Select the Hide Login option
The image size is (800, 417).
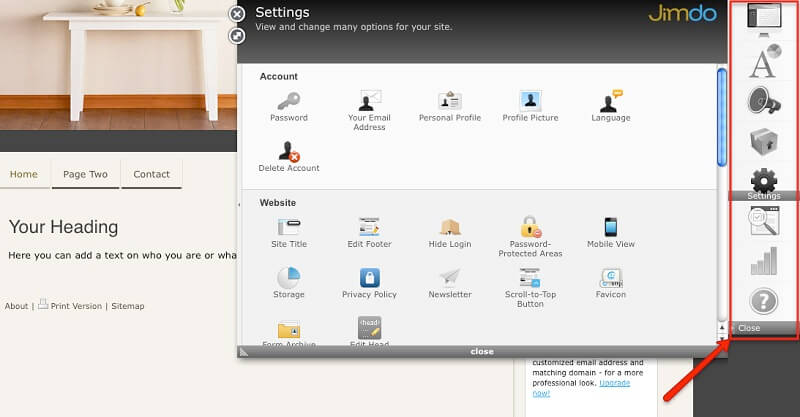coord(449,233)
